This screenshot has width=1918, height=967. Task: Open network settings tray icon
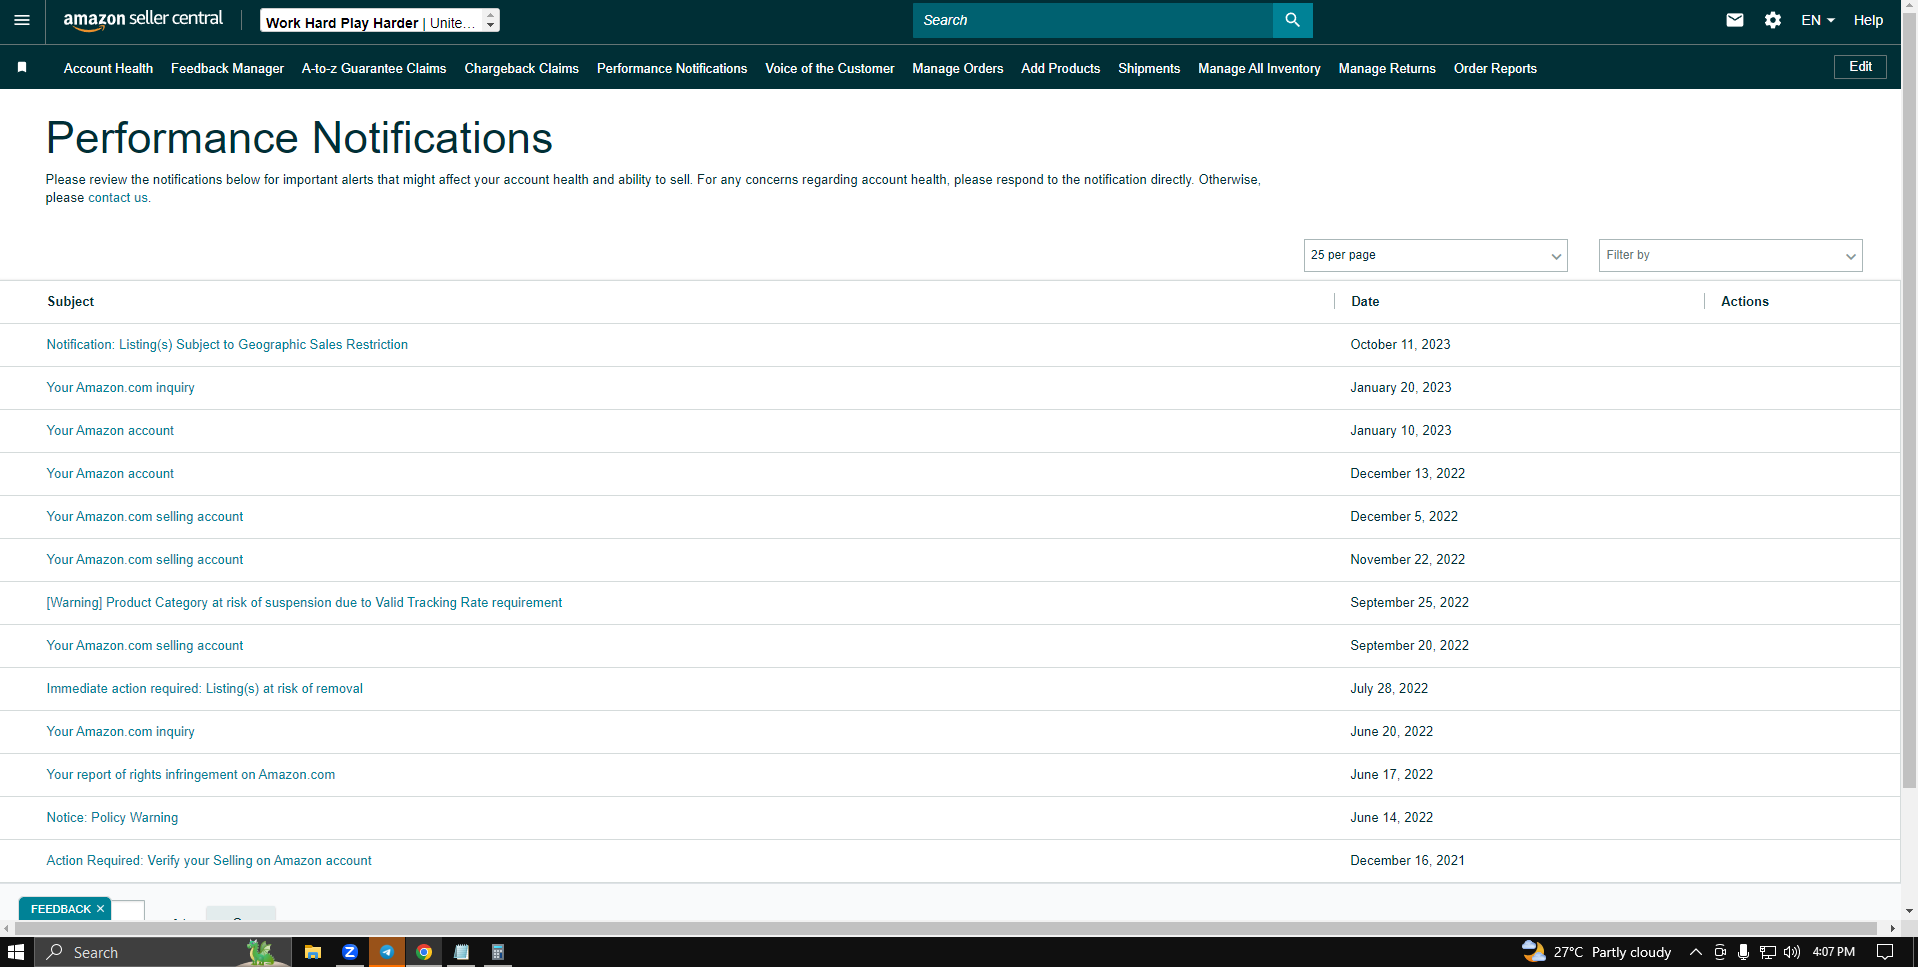(1767, 952)
